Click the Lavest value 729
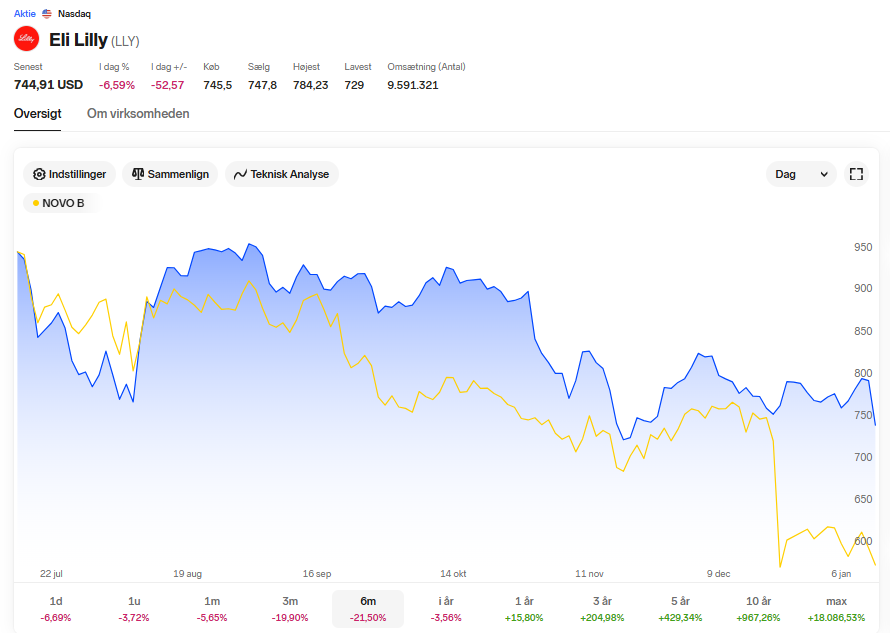Image resolution: width=890 pixels, height=633 pixels. pos(354,85)
